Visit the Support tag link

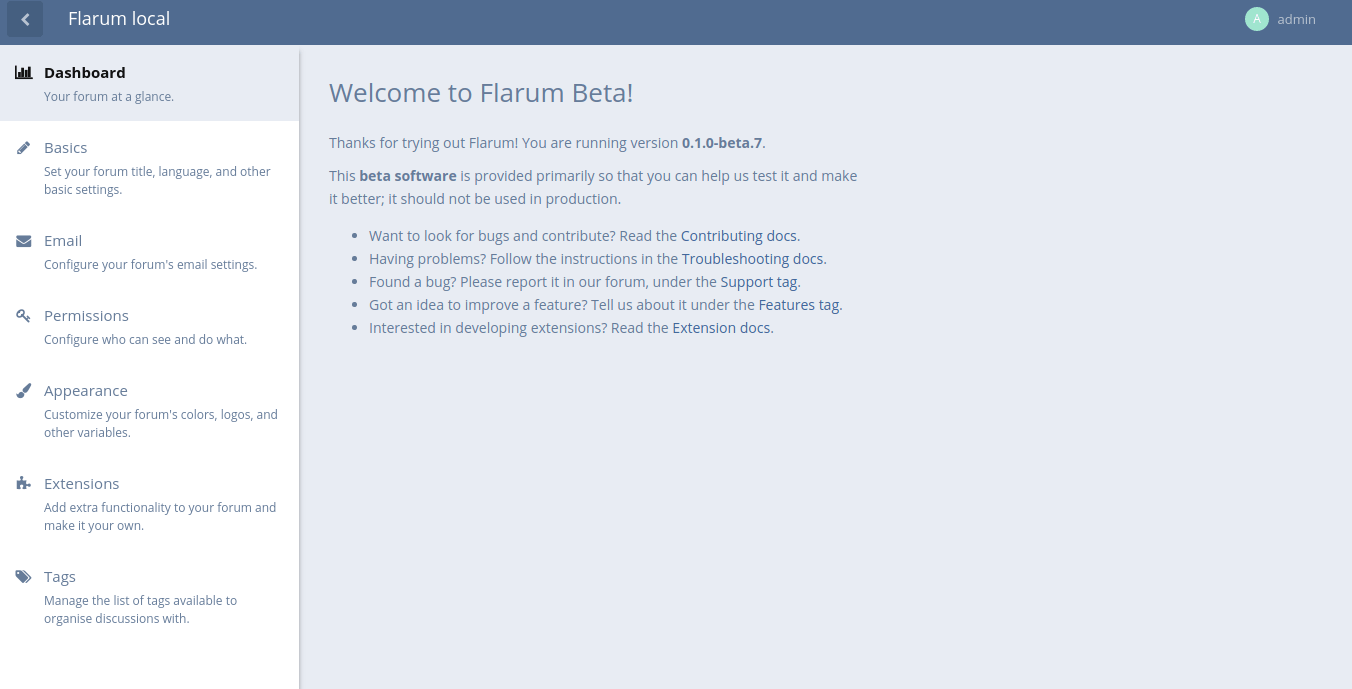click(x=760, y=282)
